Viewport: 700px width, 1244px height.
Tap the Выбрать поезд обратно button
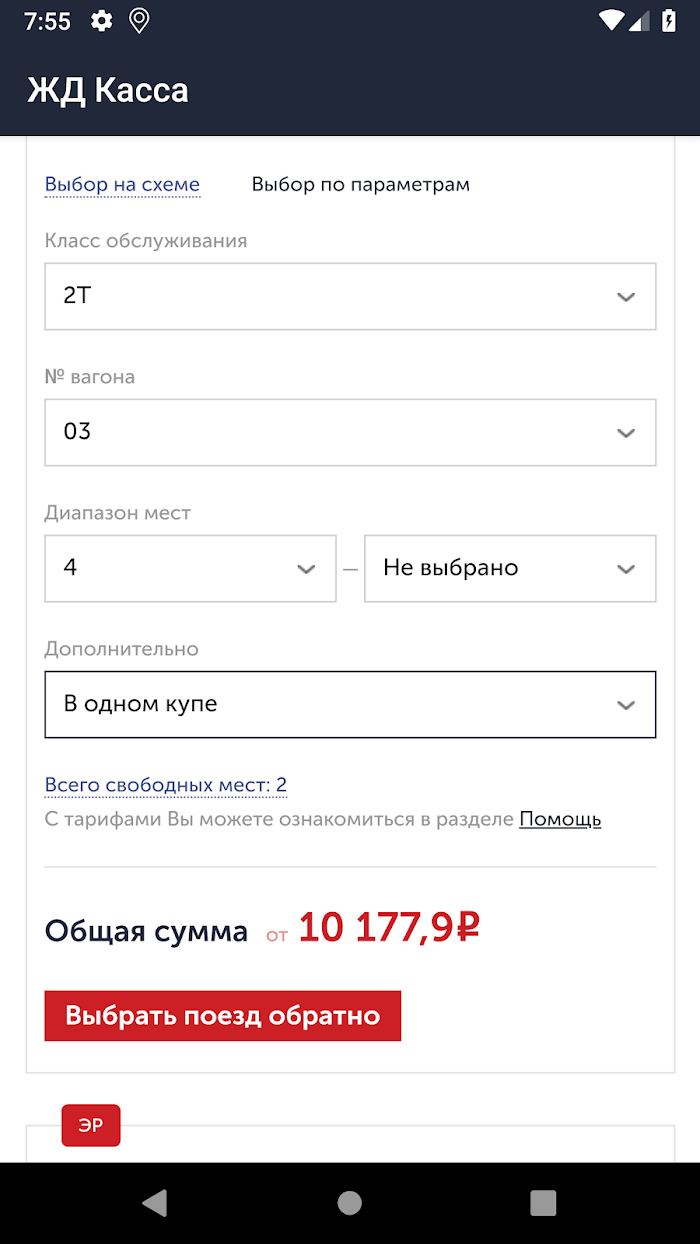point(223,1016)
